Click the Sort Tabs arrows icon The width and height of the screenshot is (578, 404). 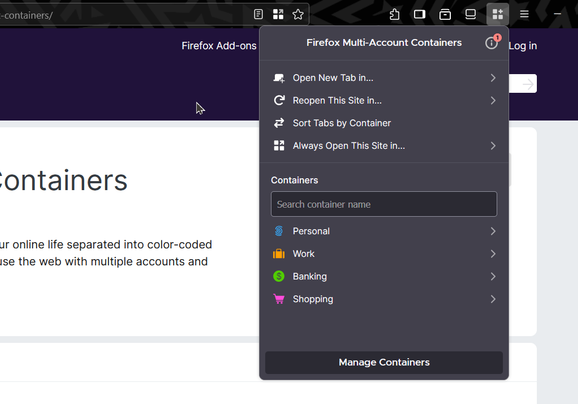[279, 123]
